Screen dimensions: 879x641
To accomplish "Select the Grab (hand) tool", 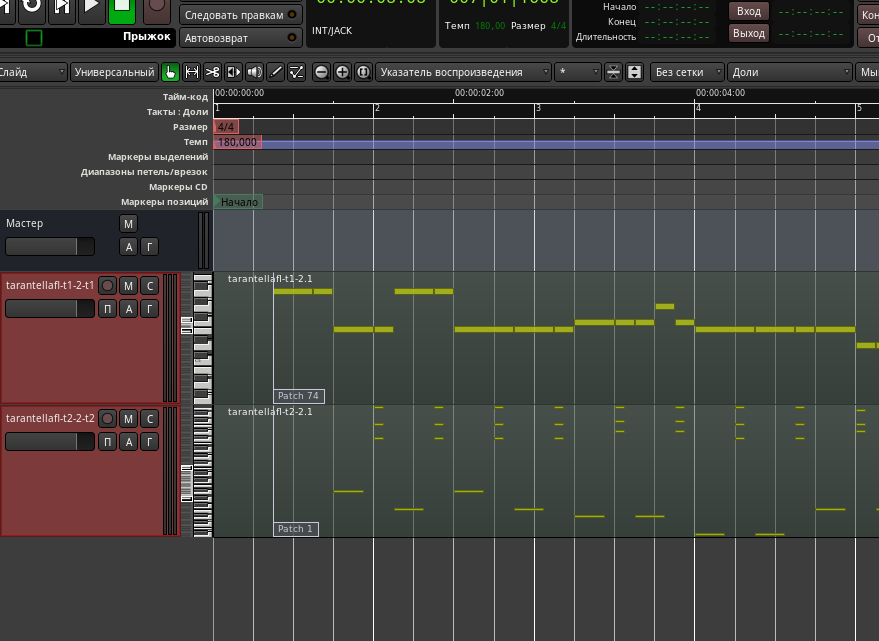I will pos(171,72).
